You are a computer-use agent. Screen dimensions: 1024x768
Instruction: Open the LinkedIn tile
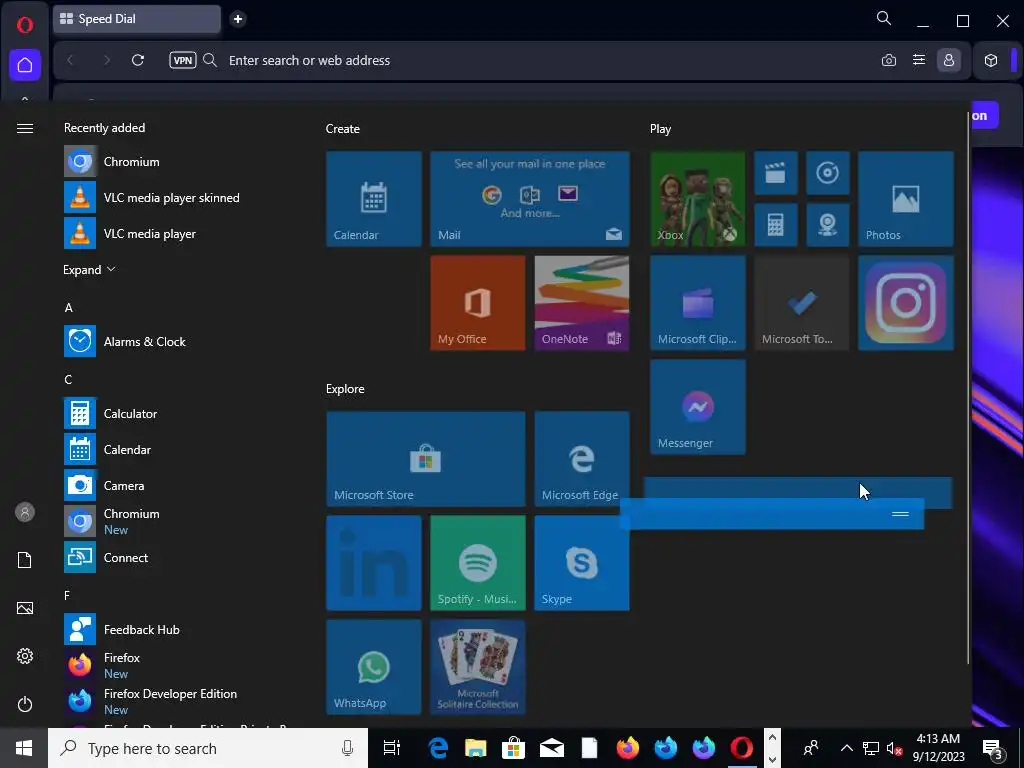click(374, 563)
